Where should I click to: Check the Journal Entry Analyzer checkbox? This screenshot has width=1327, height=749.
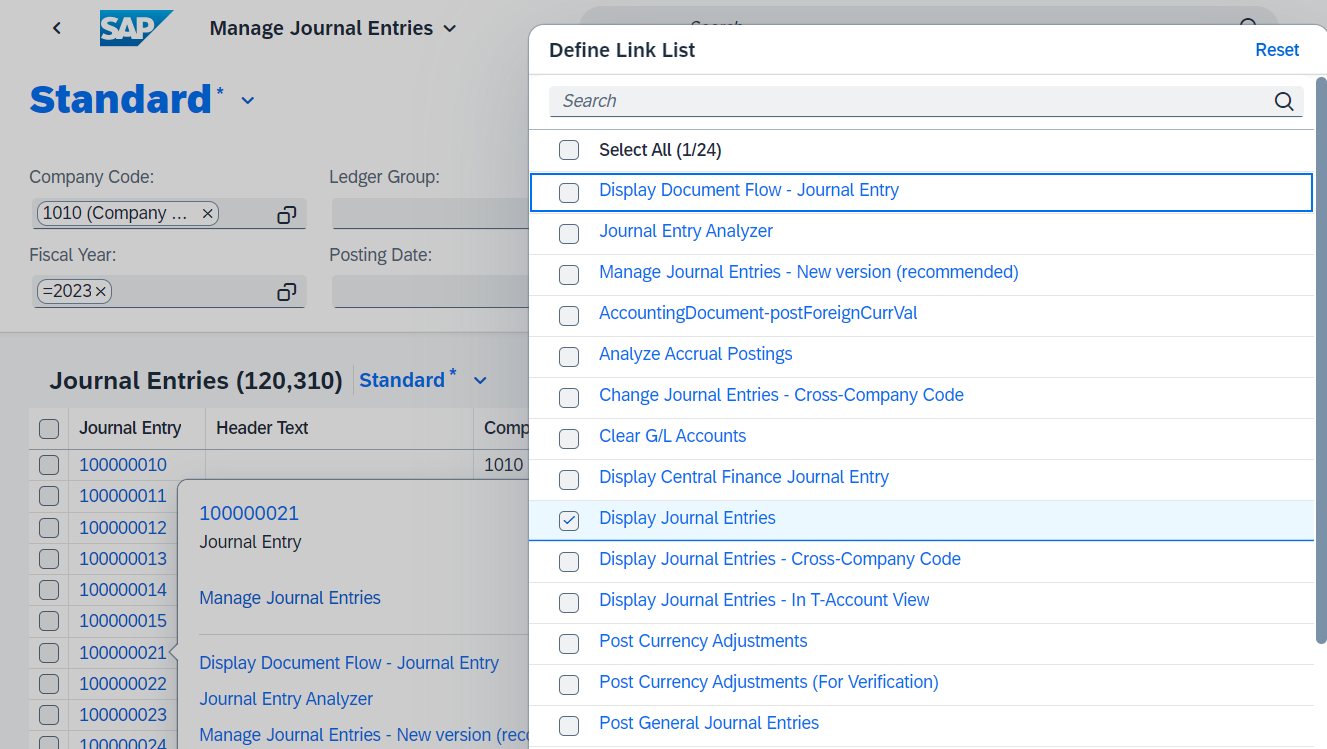click(x=569, y=233)
